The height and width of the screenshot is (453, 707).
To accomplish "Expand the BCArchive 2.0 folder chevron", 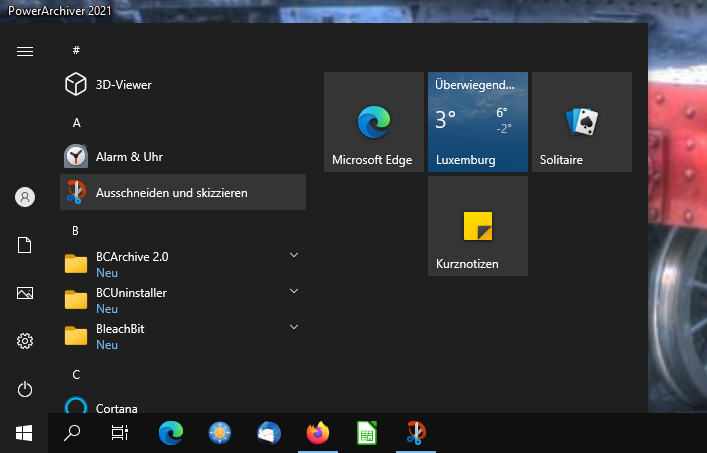I will (294, 255).
